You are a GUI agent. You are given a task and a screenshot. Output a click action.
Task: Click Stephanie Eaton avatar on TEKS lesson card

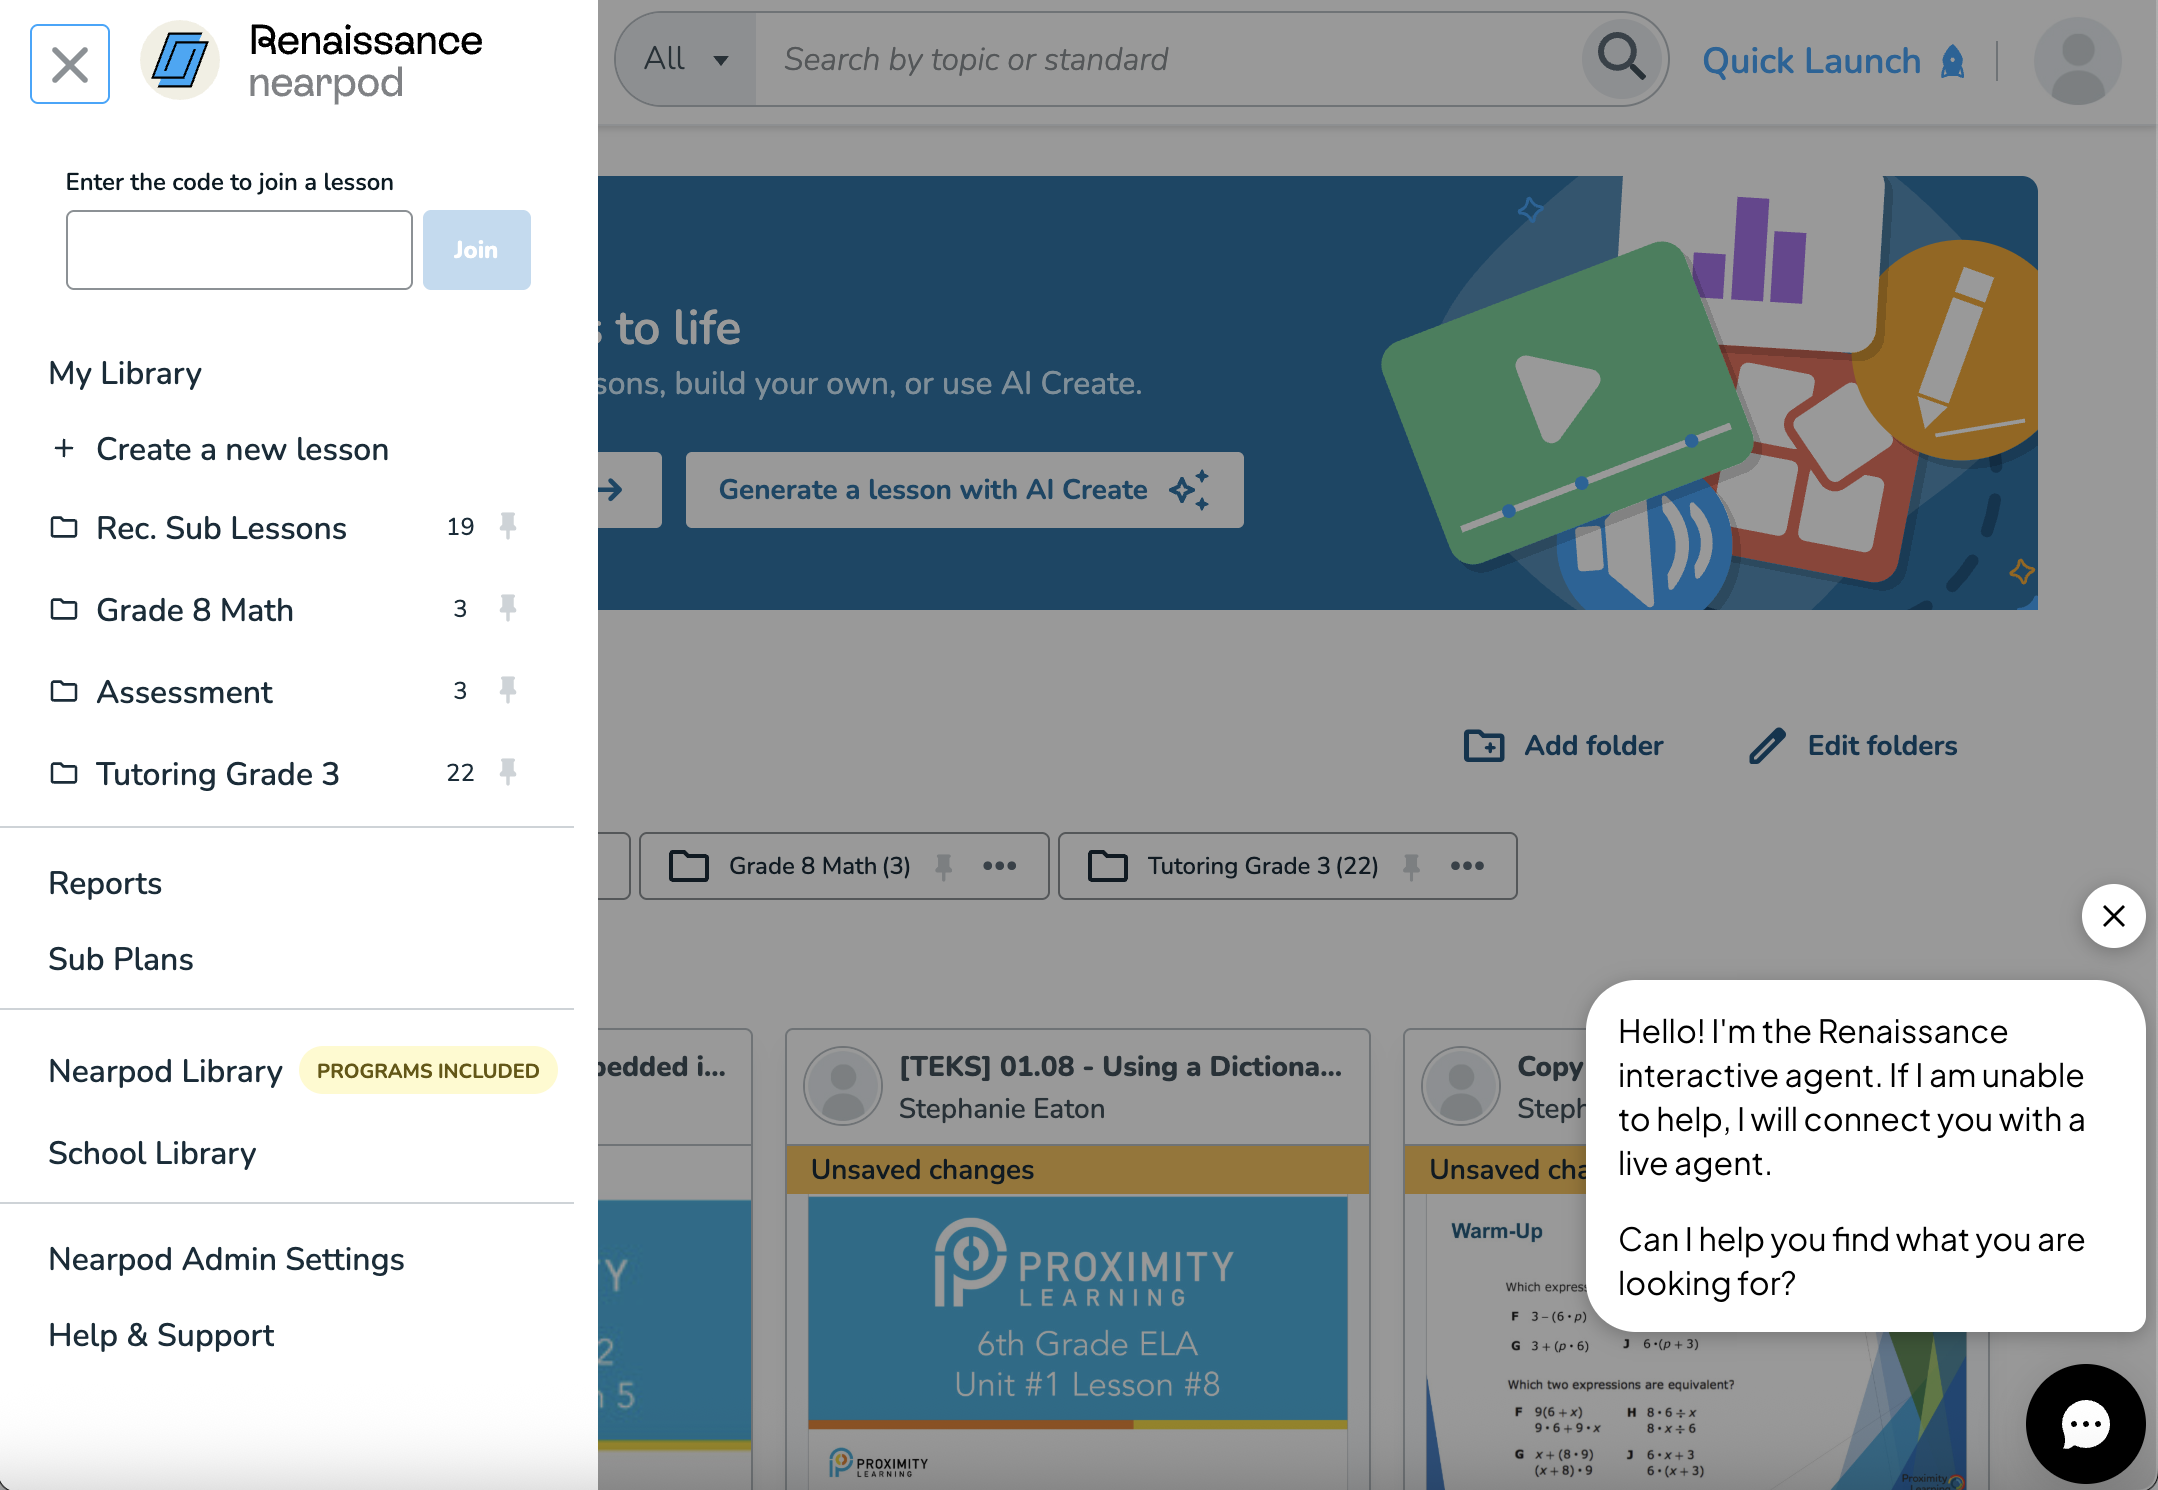[x=843, y=1086]
